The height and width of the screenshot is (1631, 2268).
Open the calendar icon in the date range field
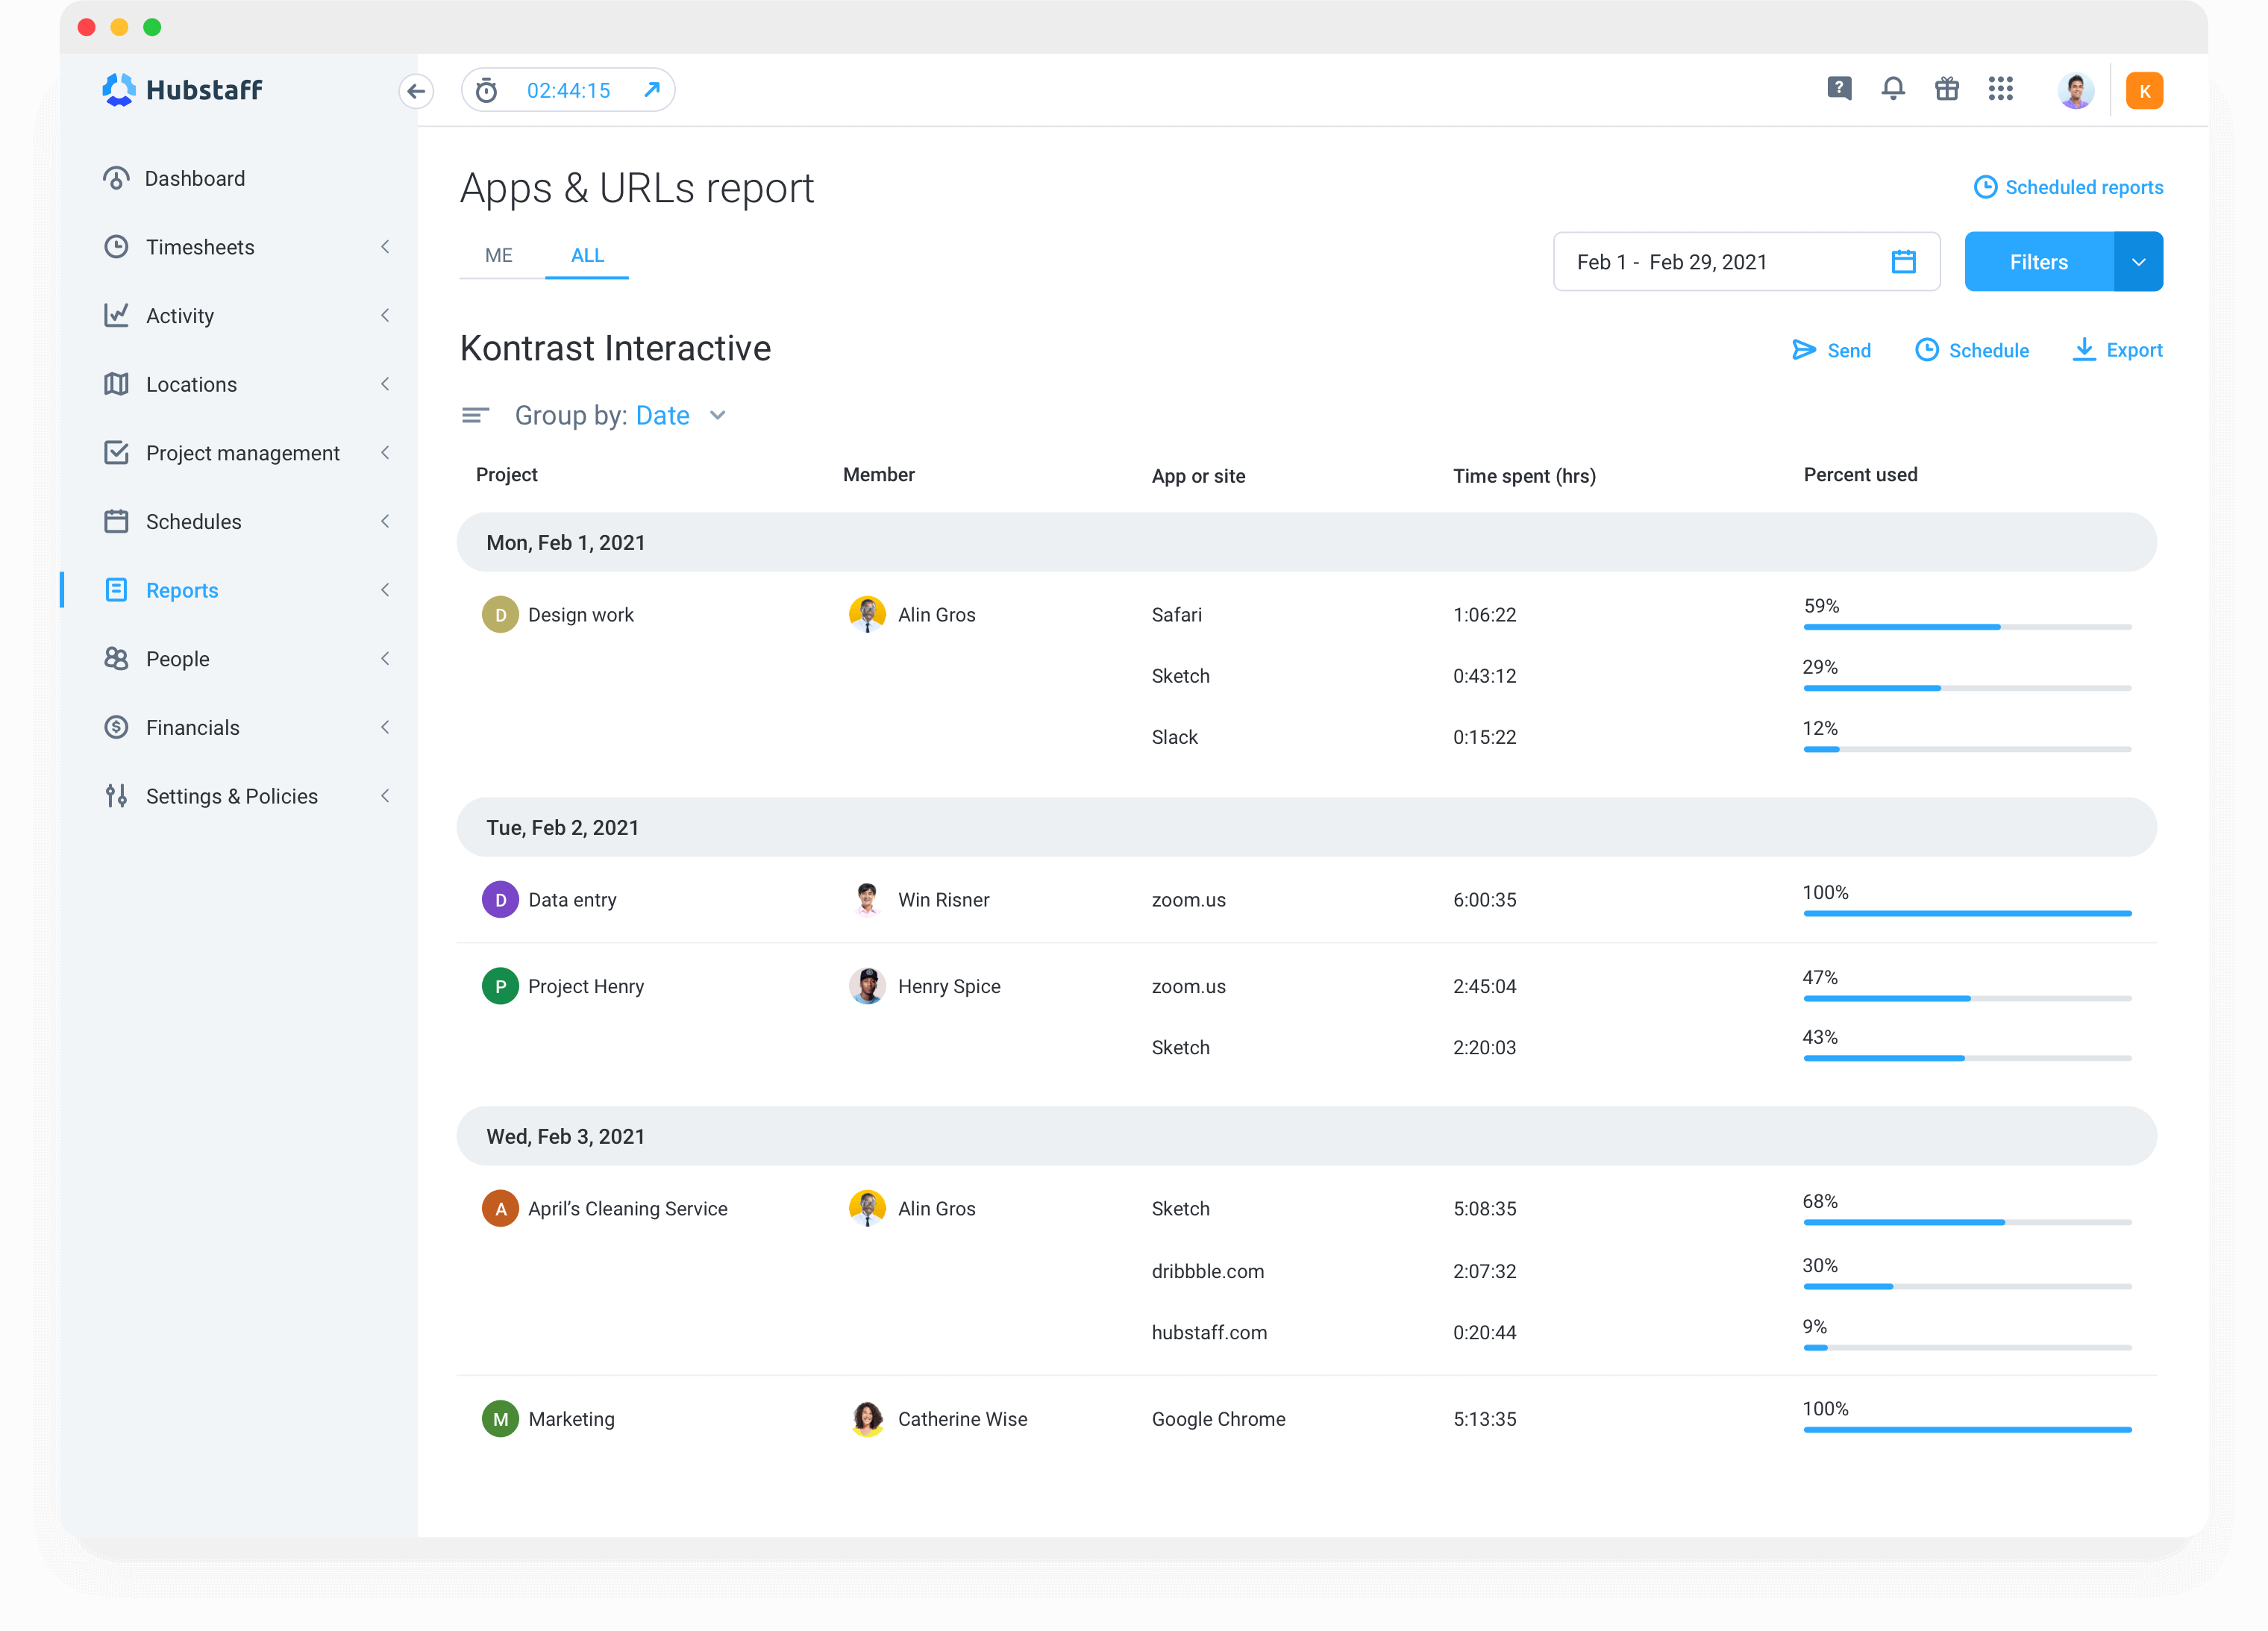(x=1903, y=261)
